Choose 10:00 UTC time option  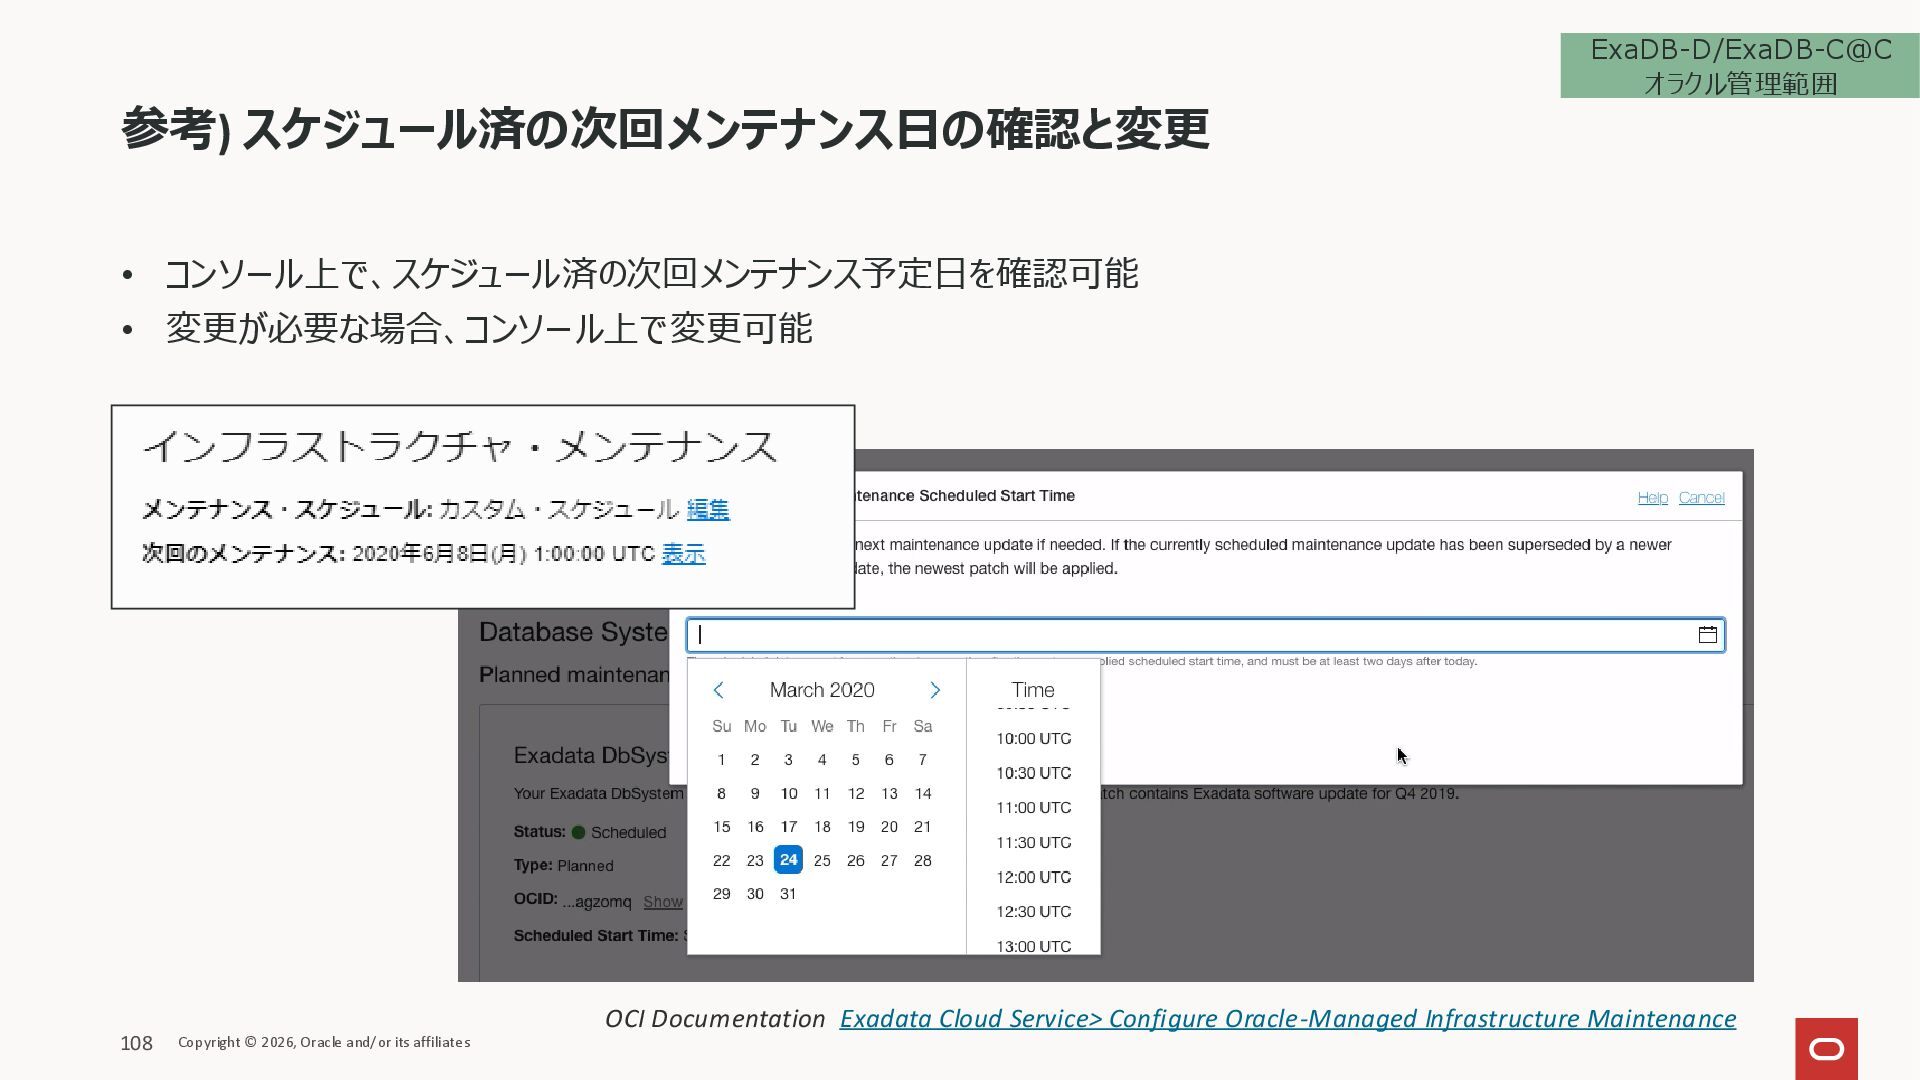(x=1033, y=739)
